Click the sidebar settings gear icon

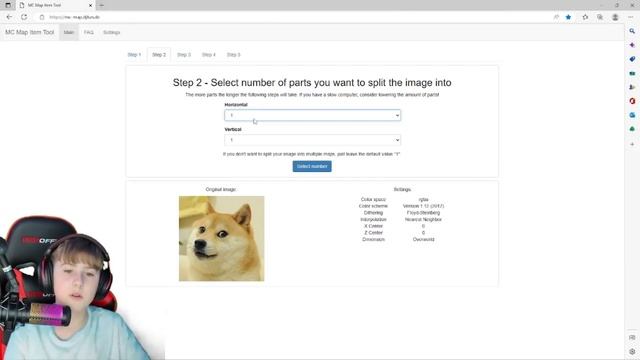[x=632, y=351]
